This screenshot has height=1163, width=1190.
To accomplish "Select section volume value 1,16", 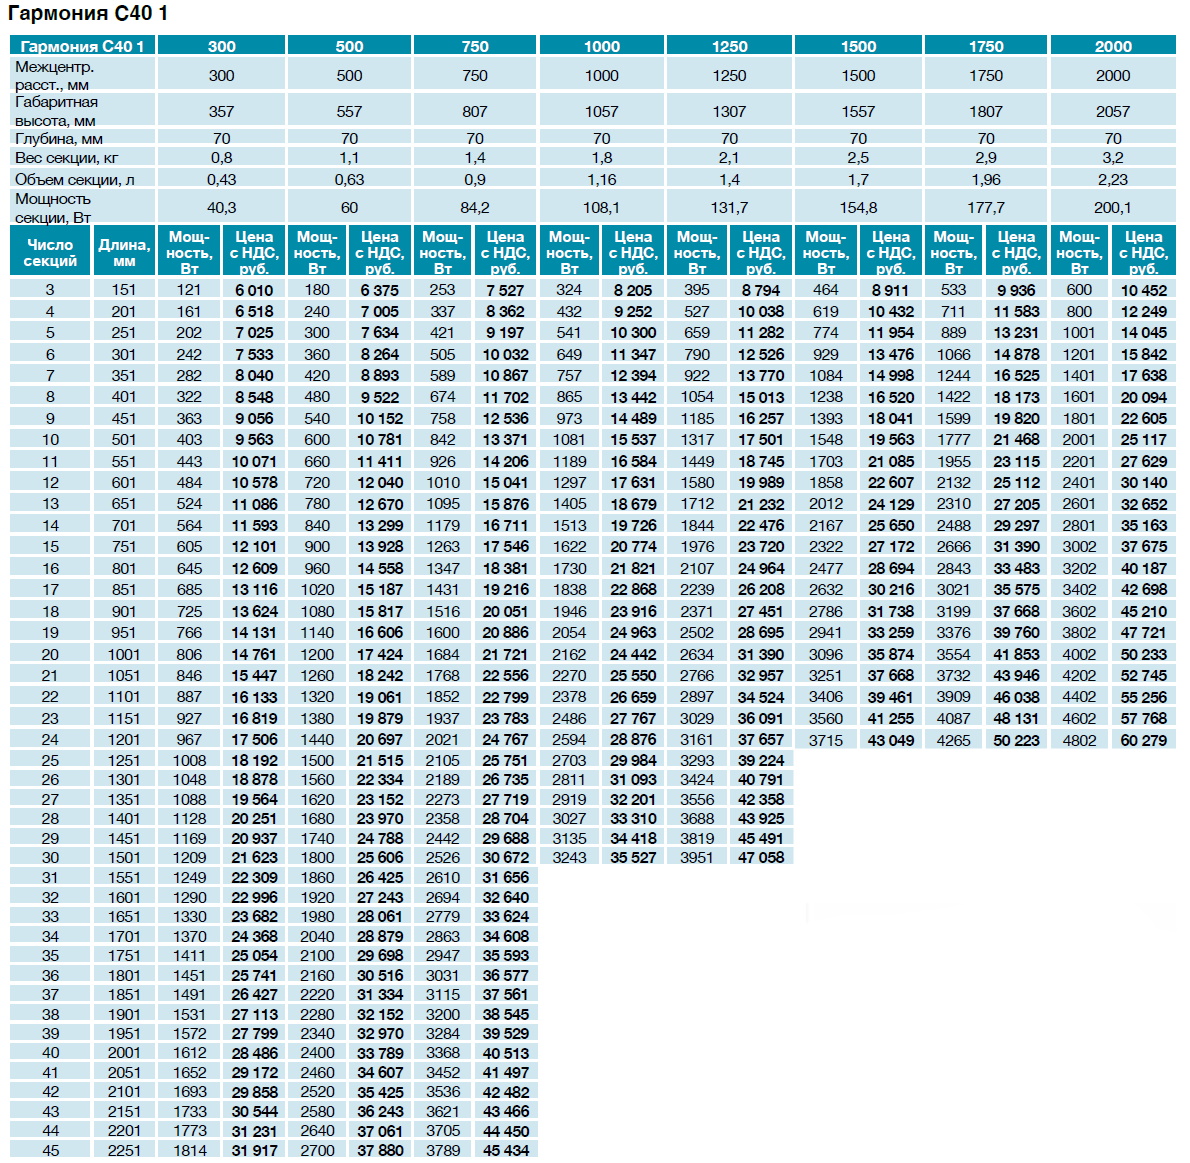I will pos(601,180).
